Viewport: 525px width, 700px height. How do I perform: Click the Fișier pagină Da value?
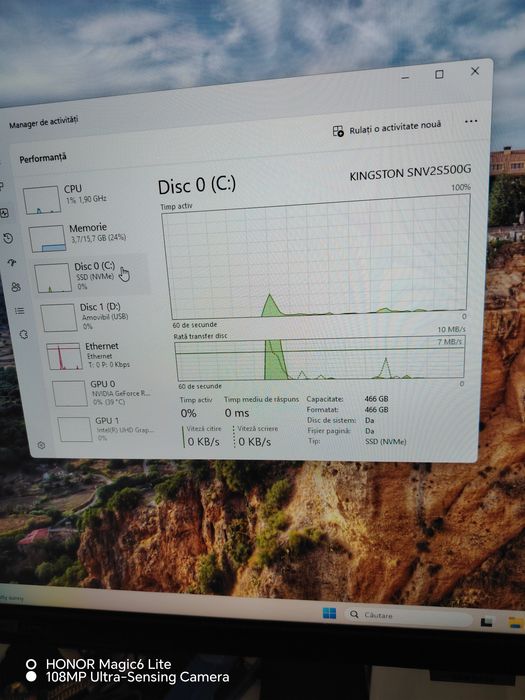coord(370,431)
